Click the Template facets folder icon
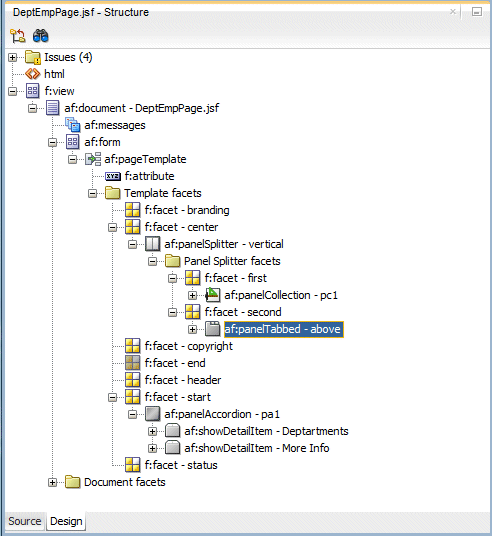 pyautogui.click(x=112, y=193)
